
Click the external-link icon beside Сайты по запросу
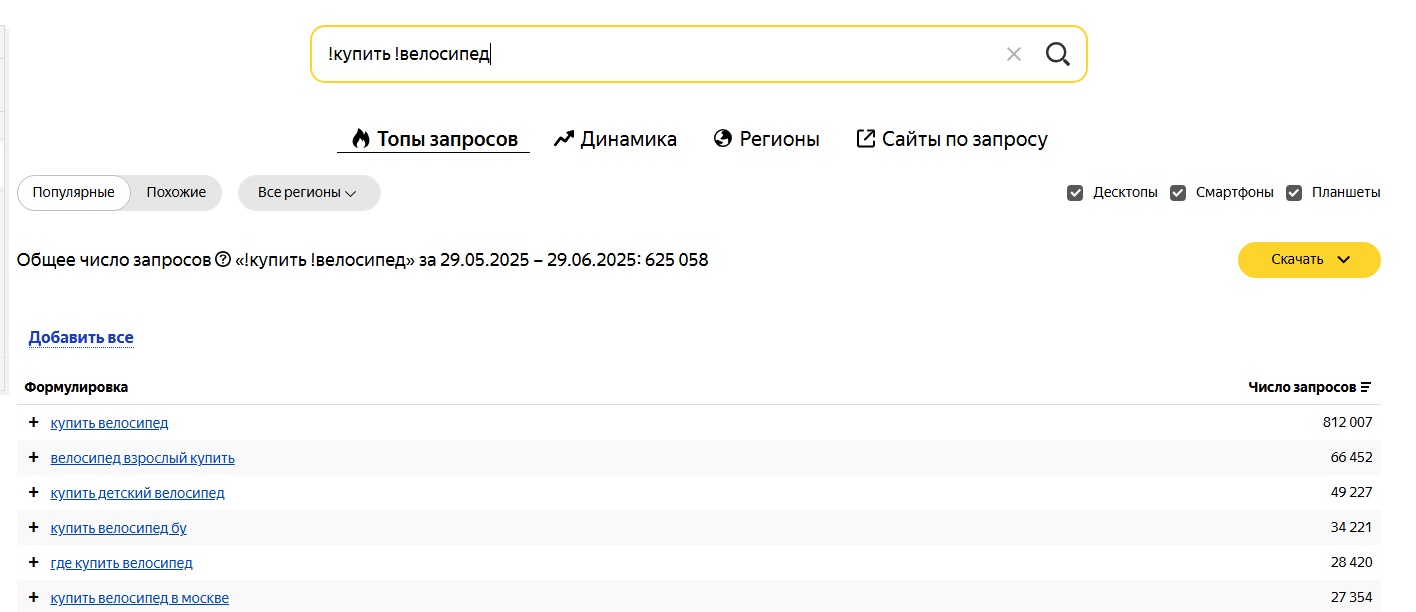click(x=866, y=137)
